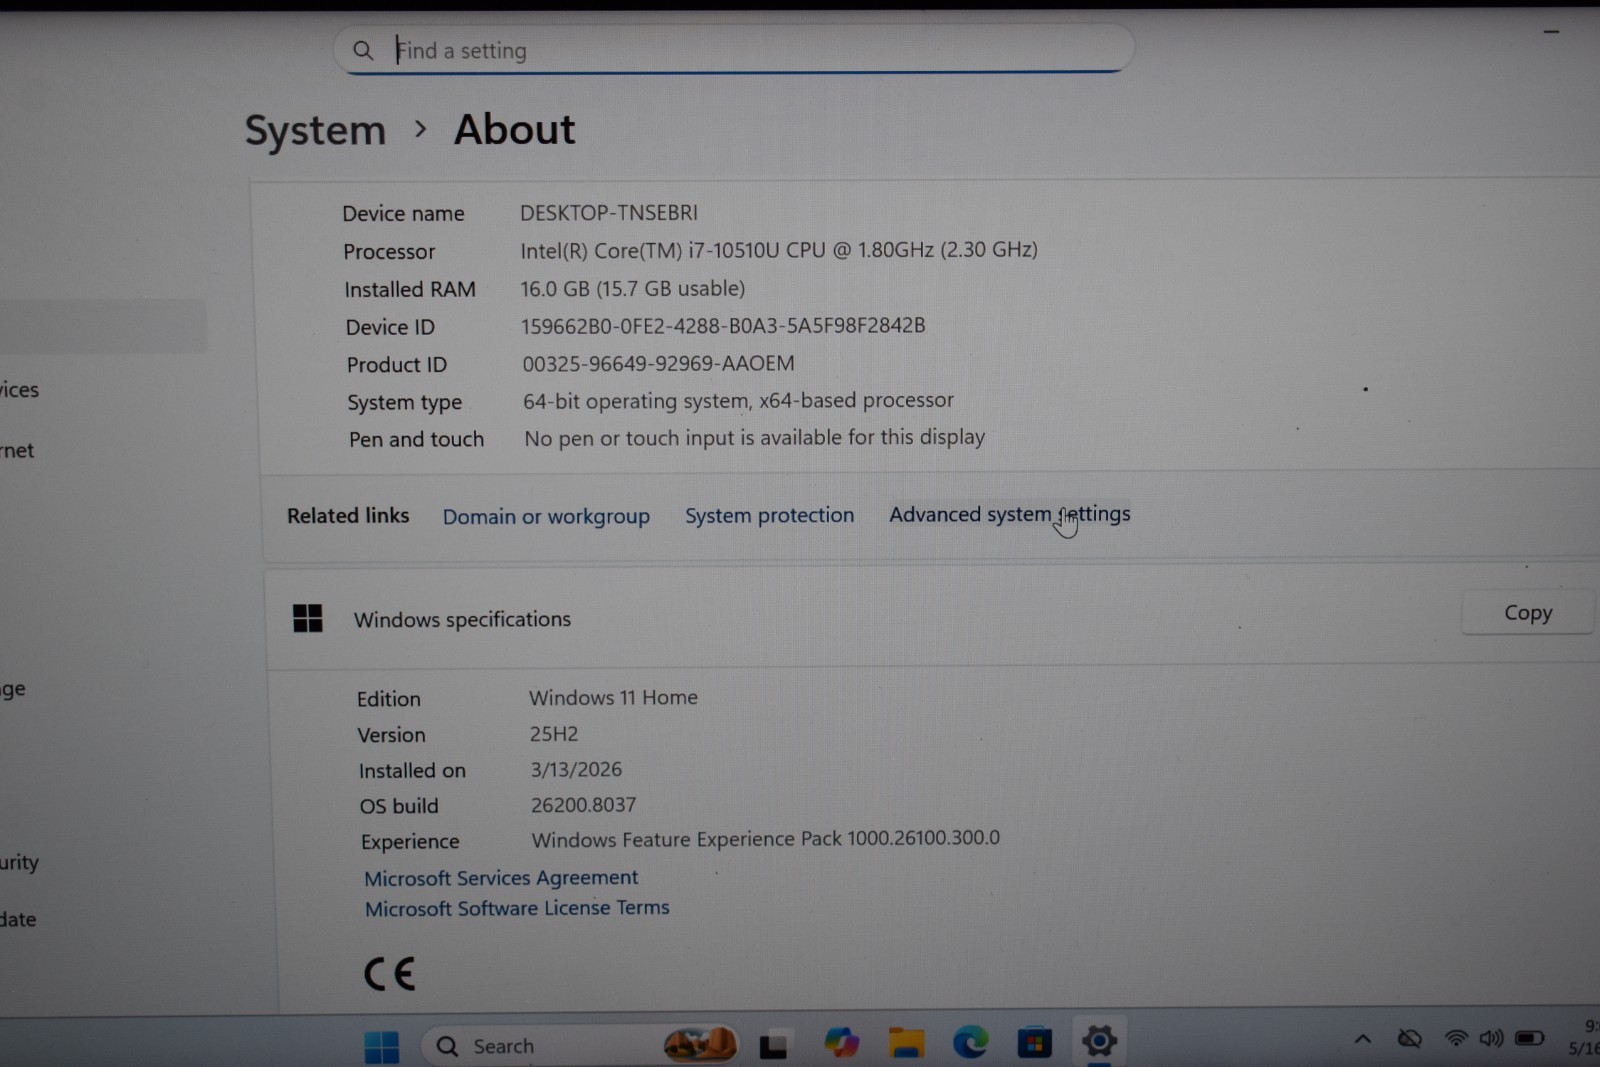
Task: Show hidden tray icons chevron
Action: click(x=1362, y=1039)
